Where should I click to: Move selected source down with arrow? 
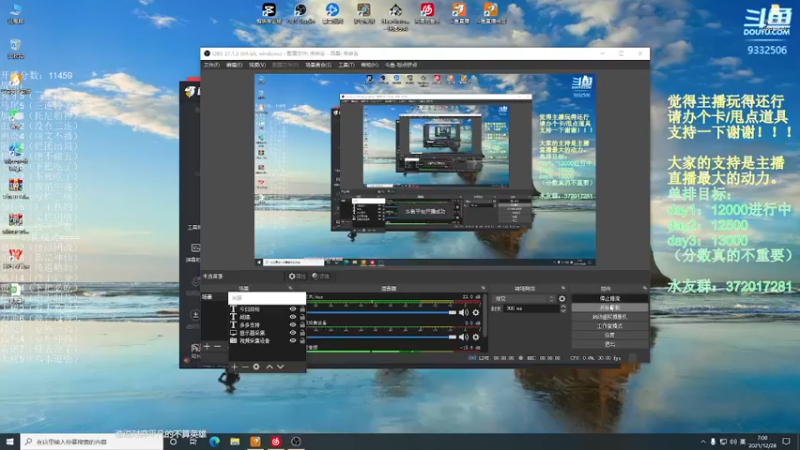[x=280, y=367]
